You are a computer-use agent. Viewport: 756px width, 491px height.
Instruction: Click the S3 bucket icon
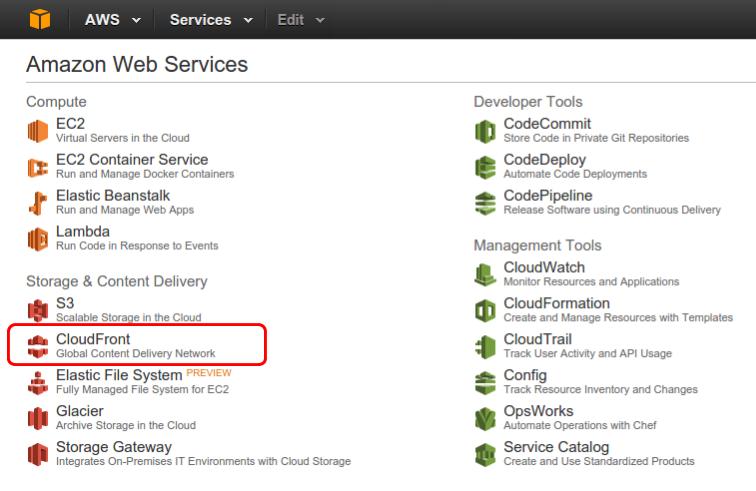[38, 311]
